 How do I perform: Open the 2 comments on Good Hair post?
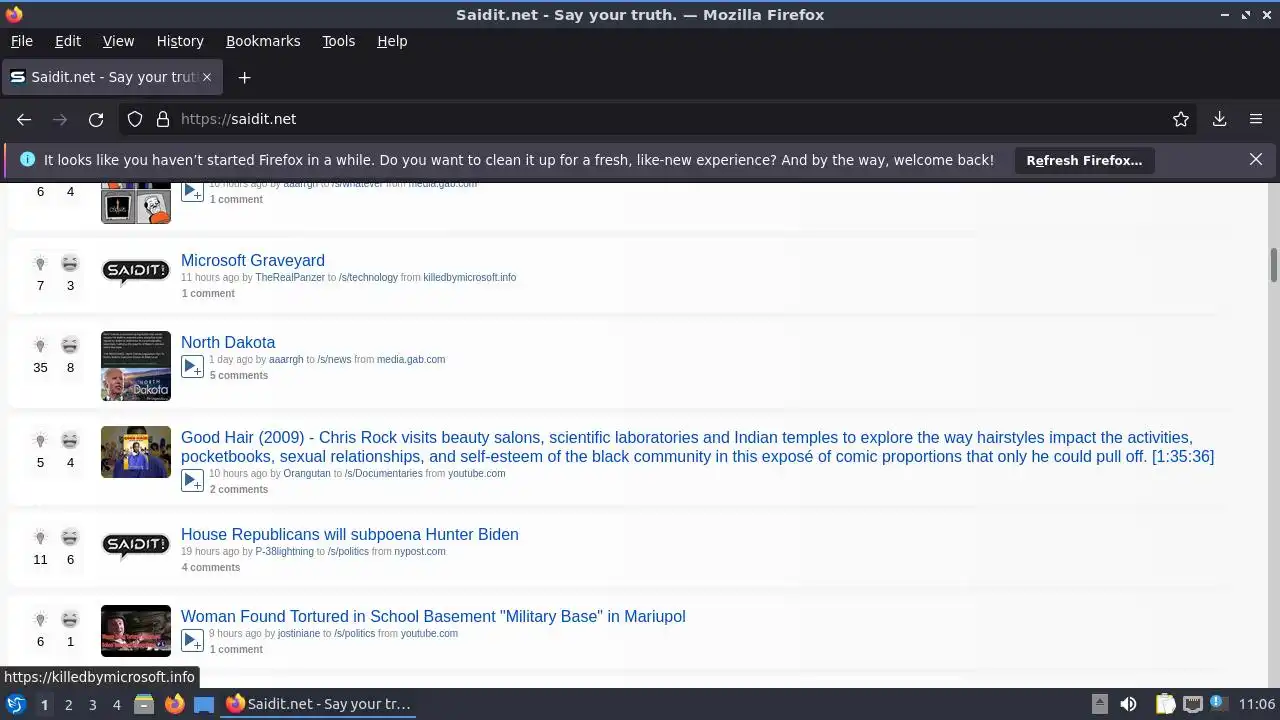point(239,489)
